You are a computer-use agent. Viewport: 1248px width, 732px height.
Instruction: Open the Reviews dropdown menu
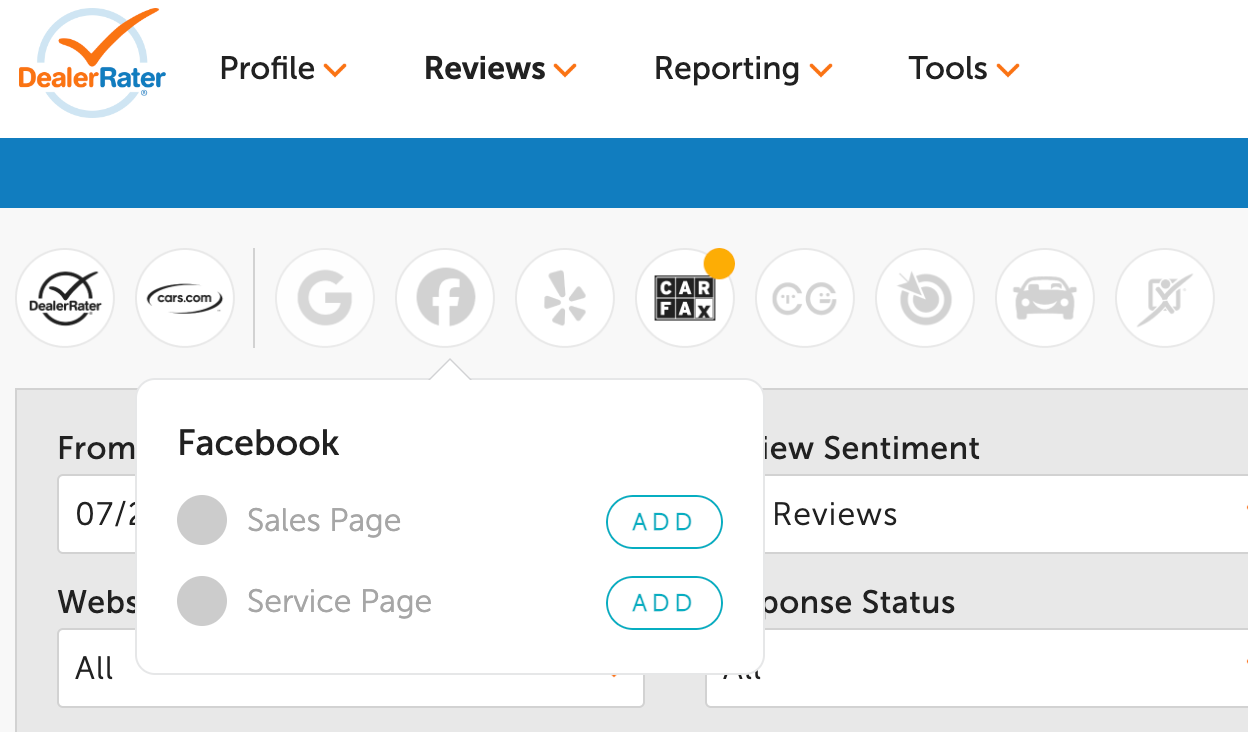point(500,69)
